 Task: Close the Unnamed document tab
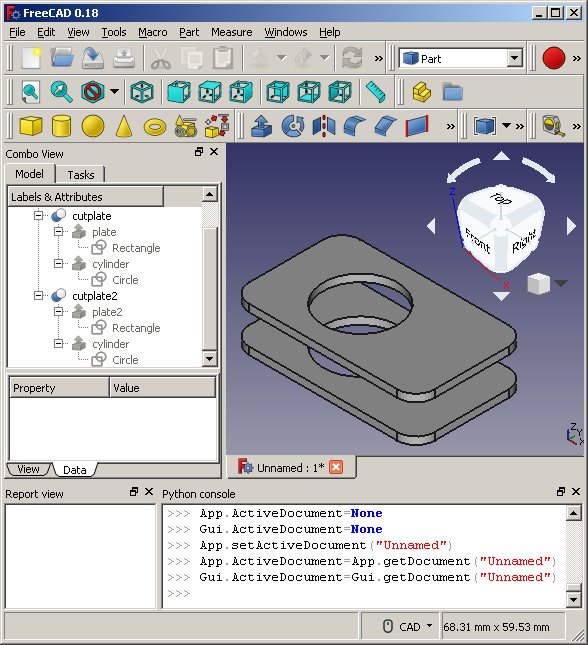tap(336, 467)
